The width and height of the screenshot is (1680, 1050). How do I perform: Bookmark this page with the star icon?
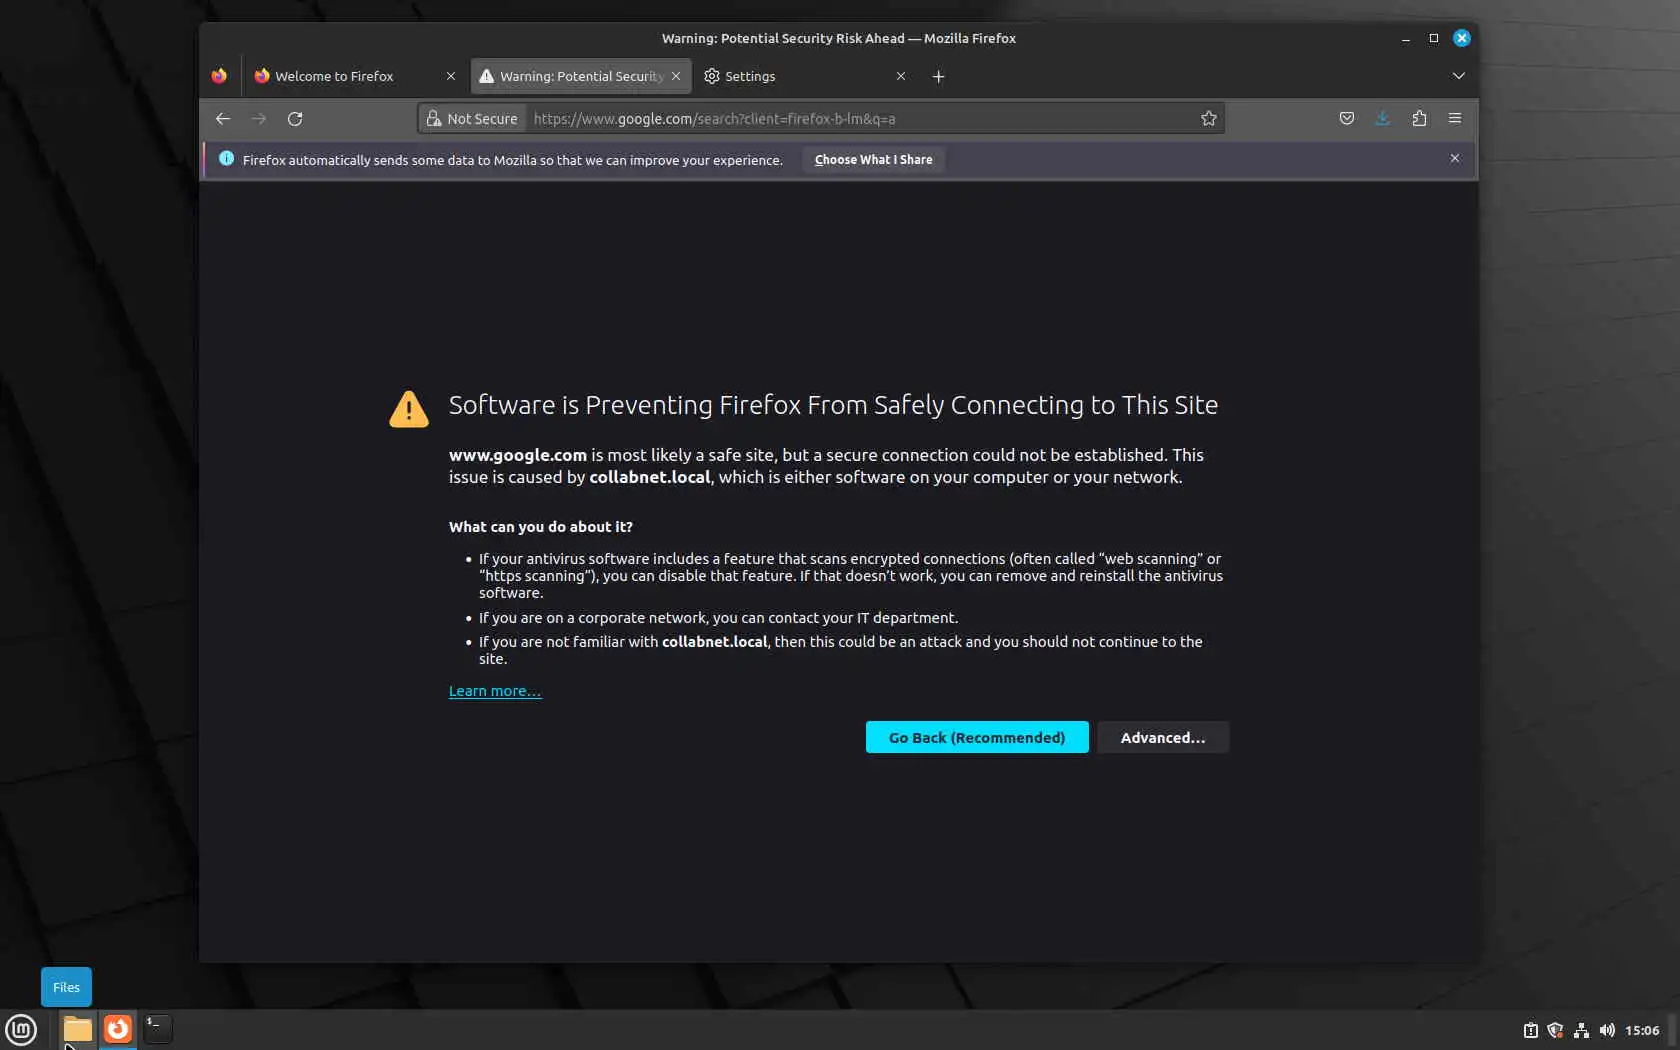[x=1209, y=118]
